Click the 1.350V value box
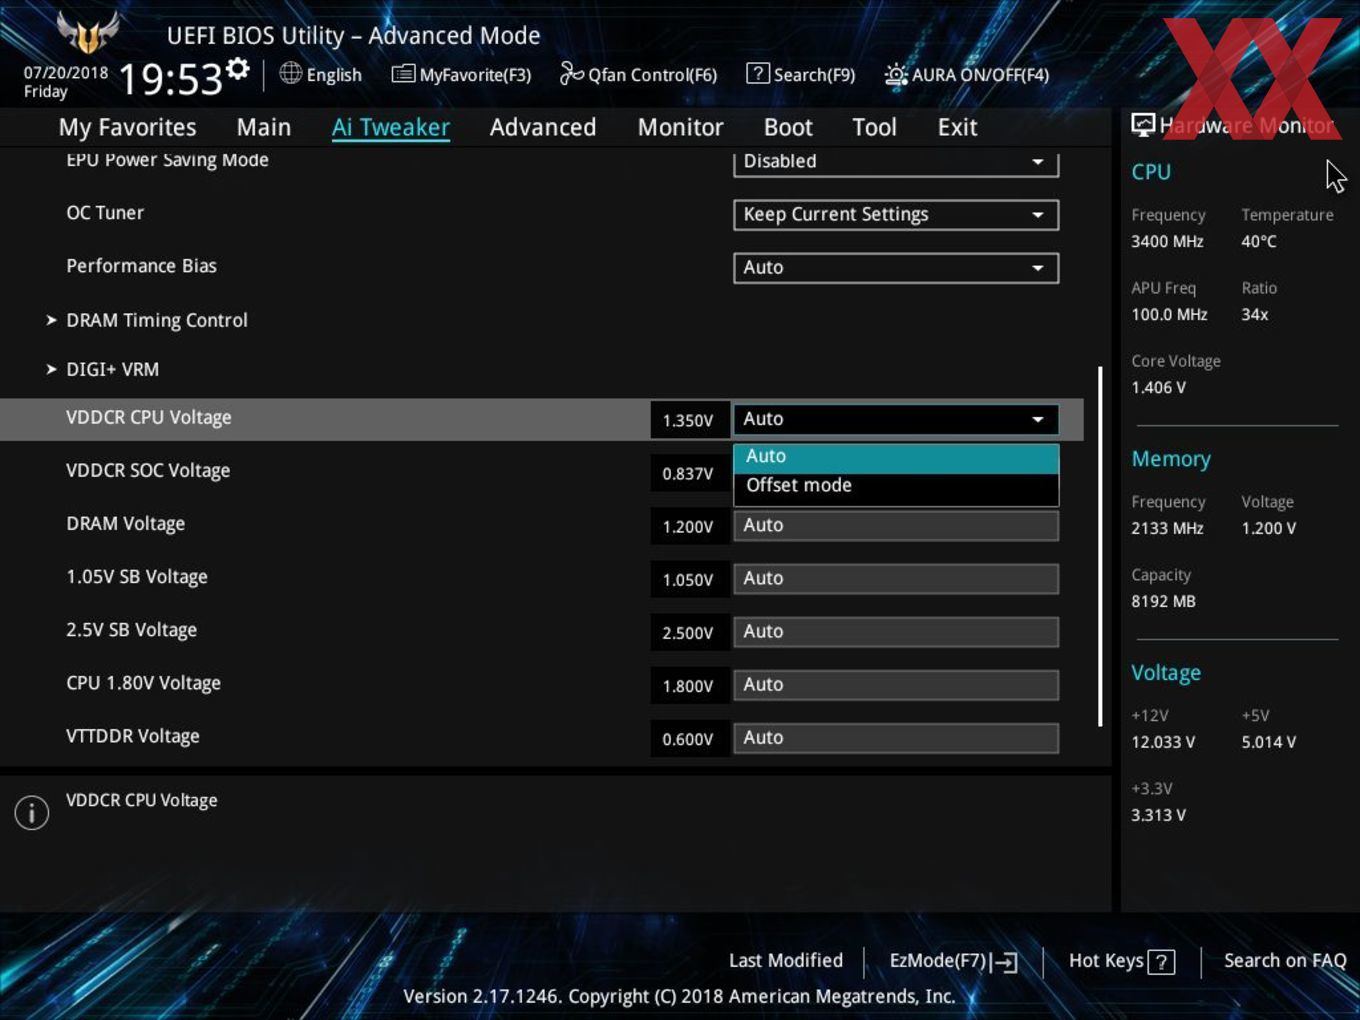 (x=688, y=420)
